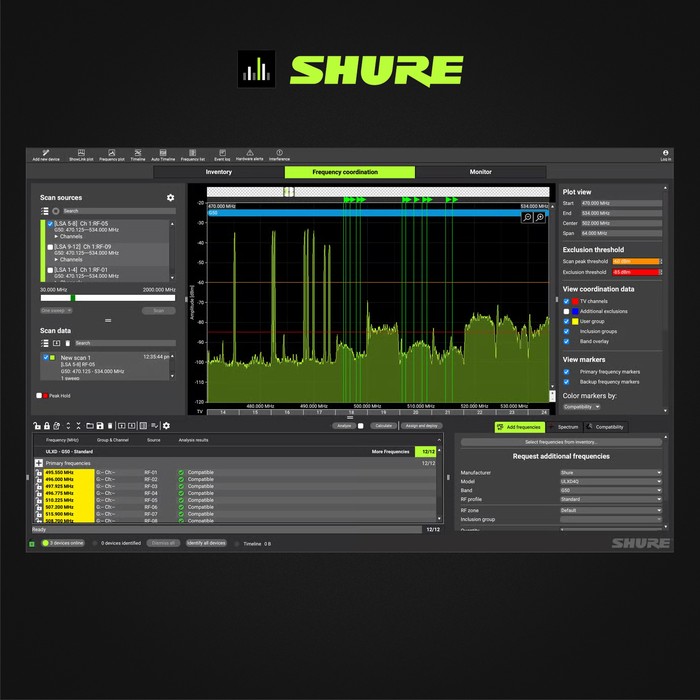Screen dimensions: 700x700
Task: Open the Color markers by Compatibility dropdown
Action: pos(581,407)
